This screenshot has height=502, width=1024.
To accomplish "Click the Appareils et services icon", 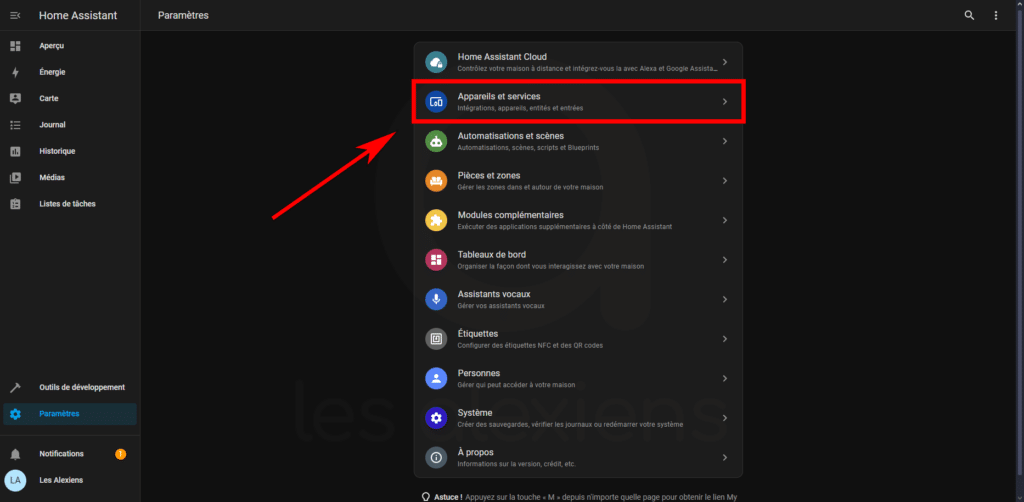I will 436,102.
